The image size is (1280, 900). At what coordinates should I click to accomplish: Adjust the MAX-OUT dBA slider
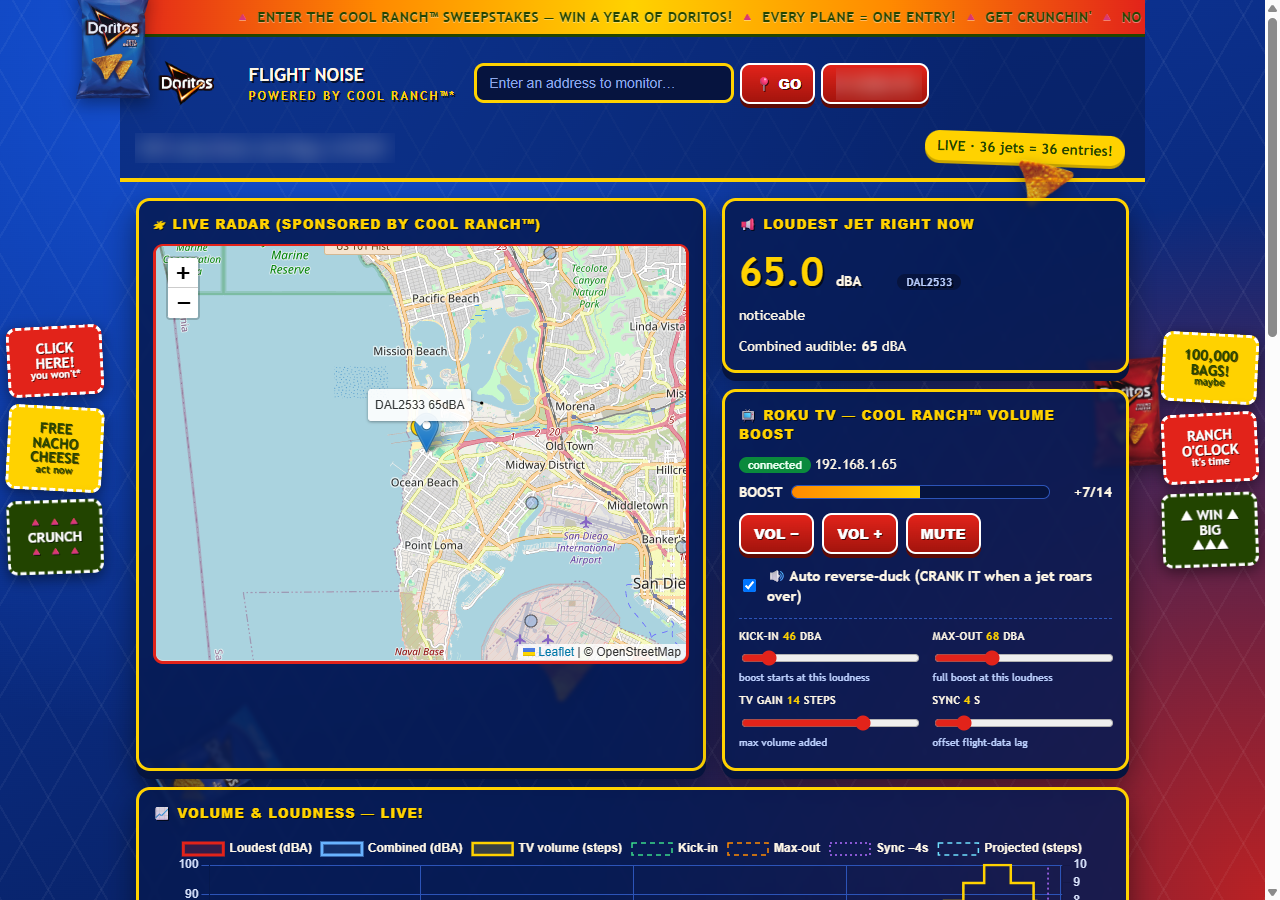(x=1023, y=658)
